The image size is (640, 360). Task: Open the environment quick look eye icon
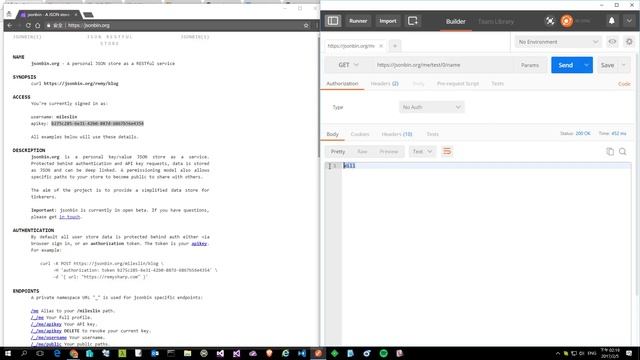pos(612,42)
